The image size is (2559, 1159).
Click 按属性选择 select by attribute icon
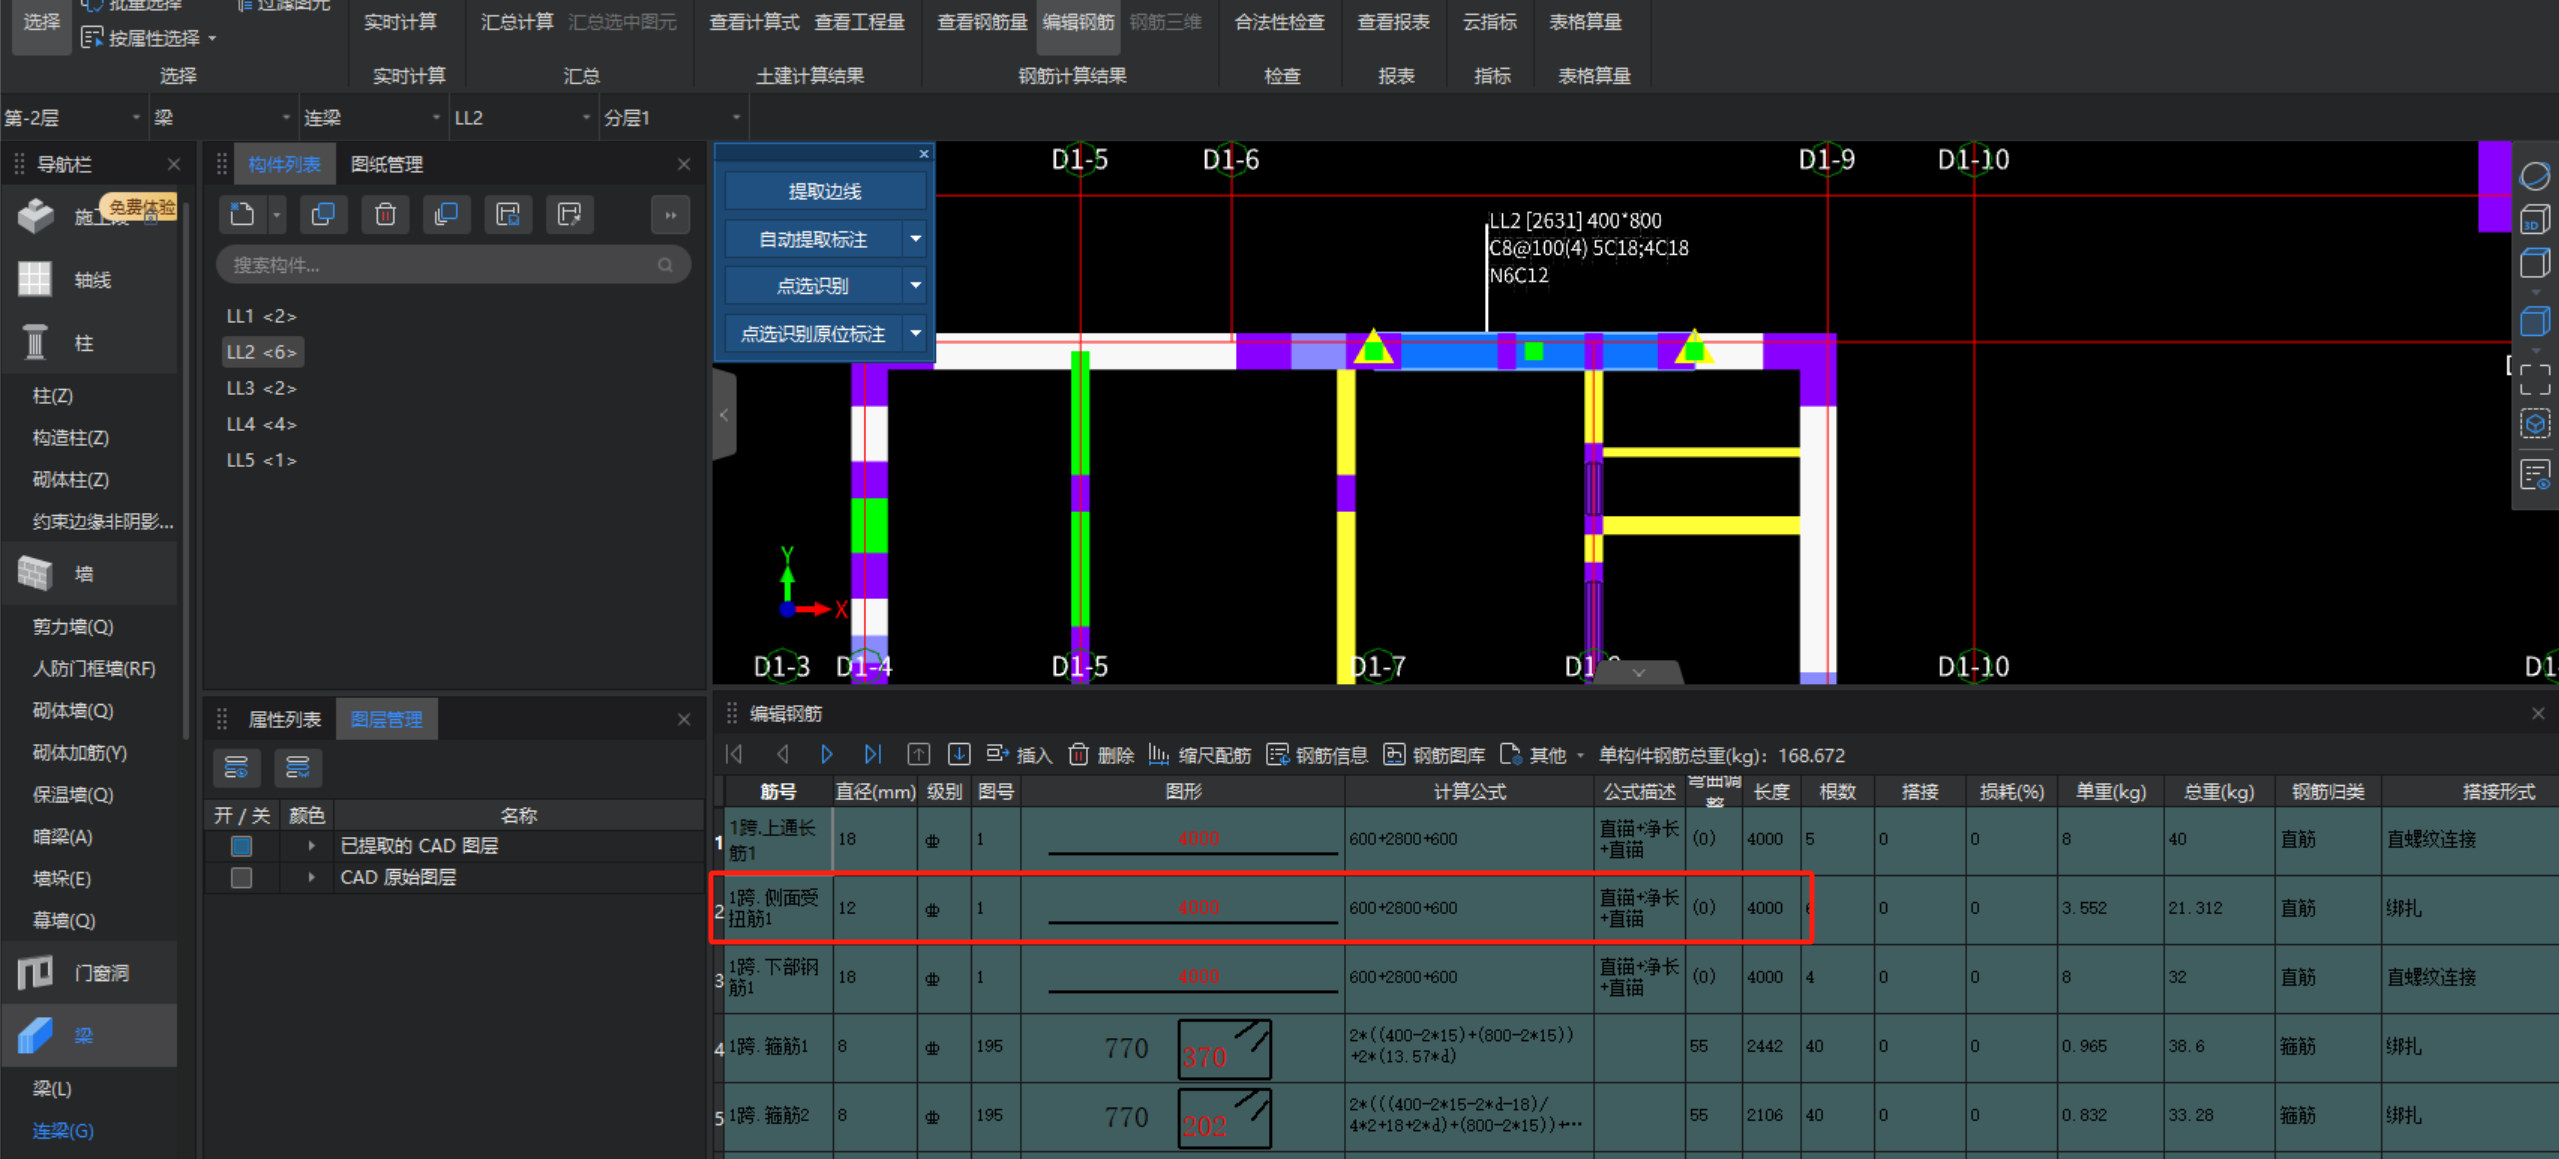coord(92,38)
